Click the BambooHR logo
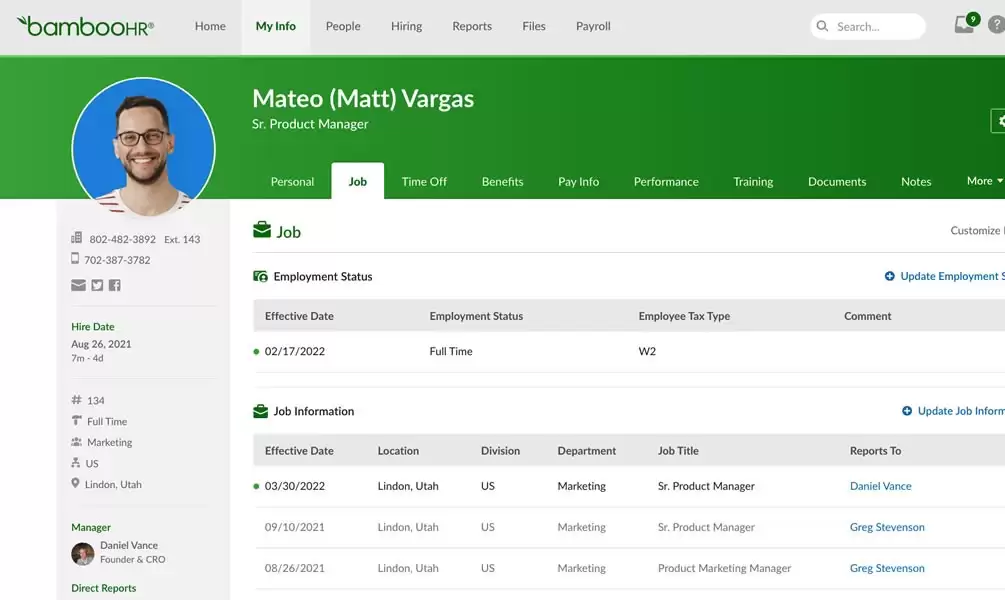Image resolution: width=1005 pixels, height=600 pixels. (x=86, y=26)
